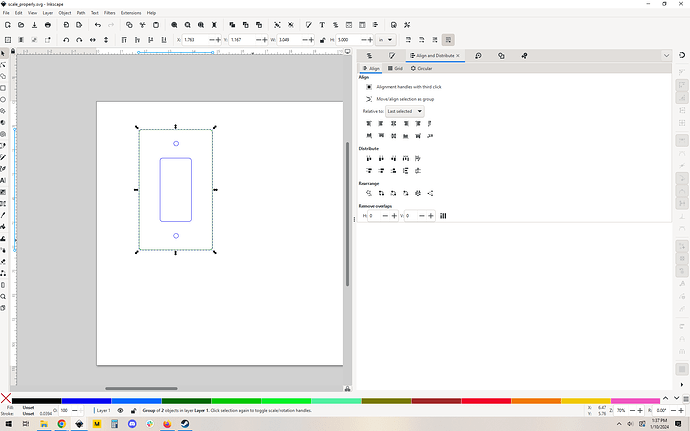This screenshot has height=431, width=690.
Task: Open Inkscape from Windows taskbar
Action: 79,424
